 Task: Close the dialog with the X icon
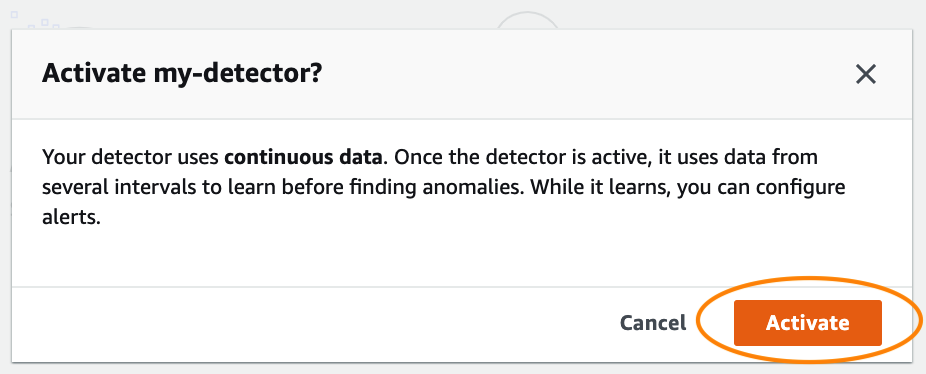[x=866, y=74]
